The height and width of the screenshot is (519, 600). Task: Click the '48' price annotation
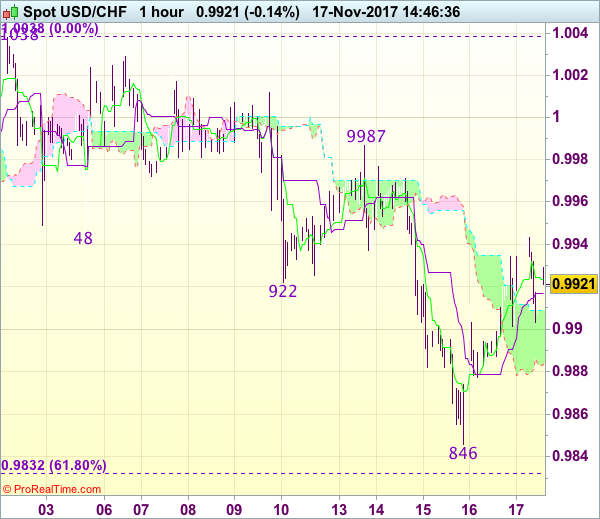click(x=83, y=238)
